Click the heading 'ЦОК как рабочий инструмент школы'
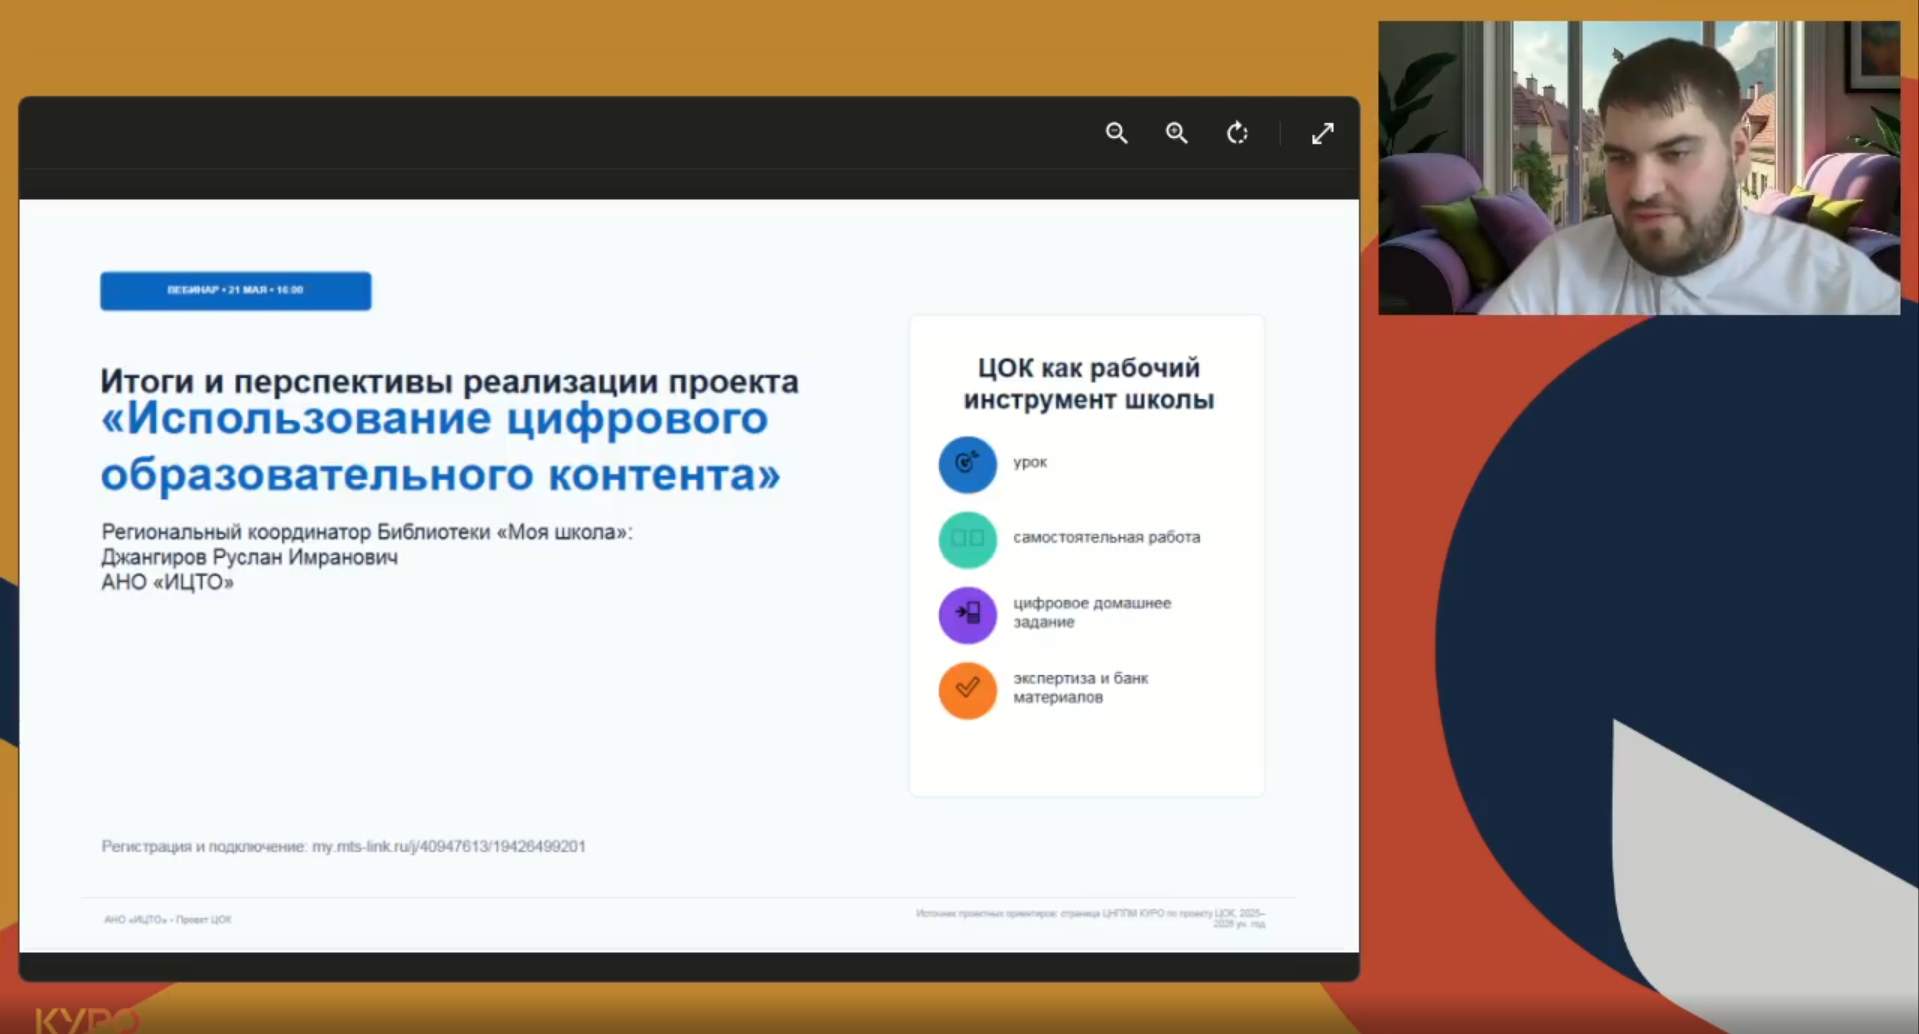This screenshot has height=1034, width=1919. pyautogui.click(x=1088, y=384)
